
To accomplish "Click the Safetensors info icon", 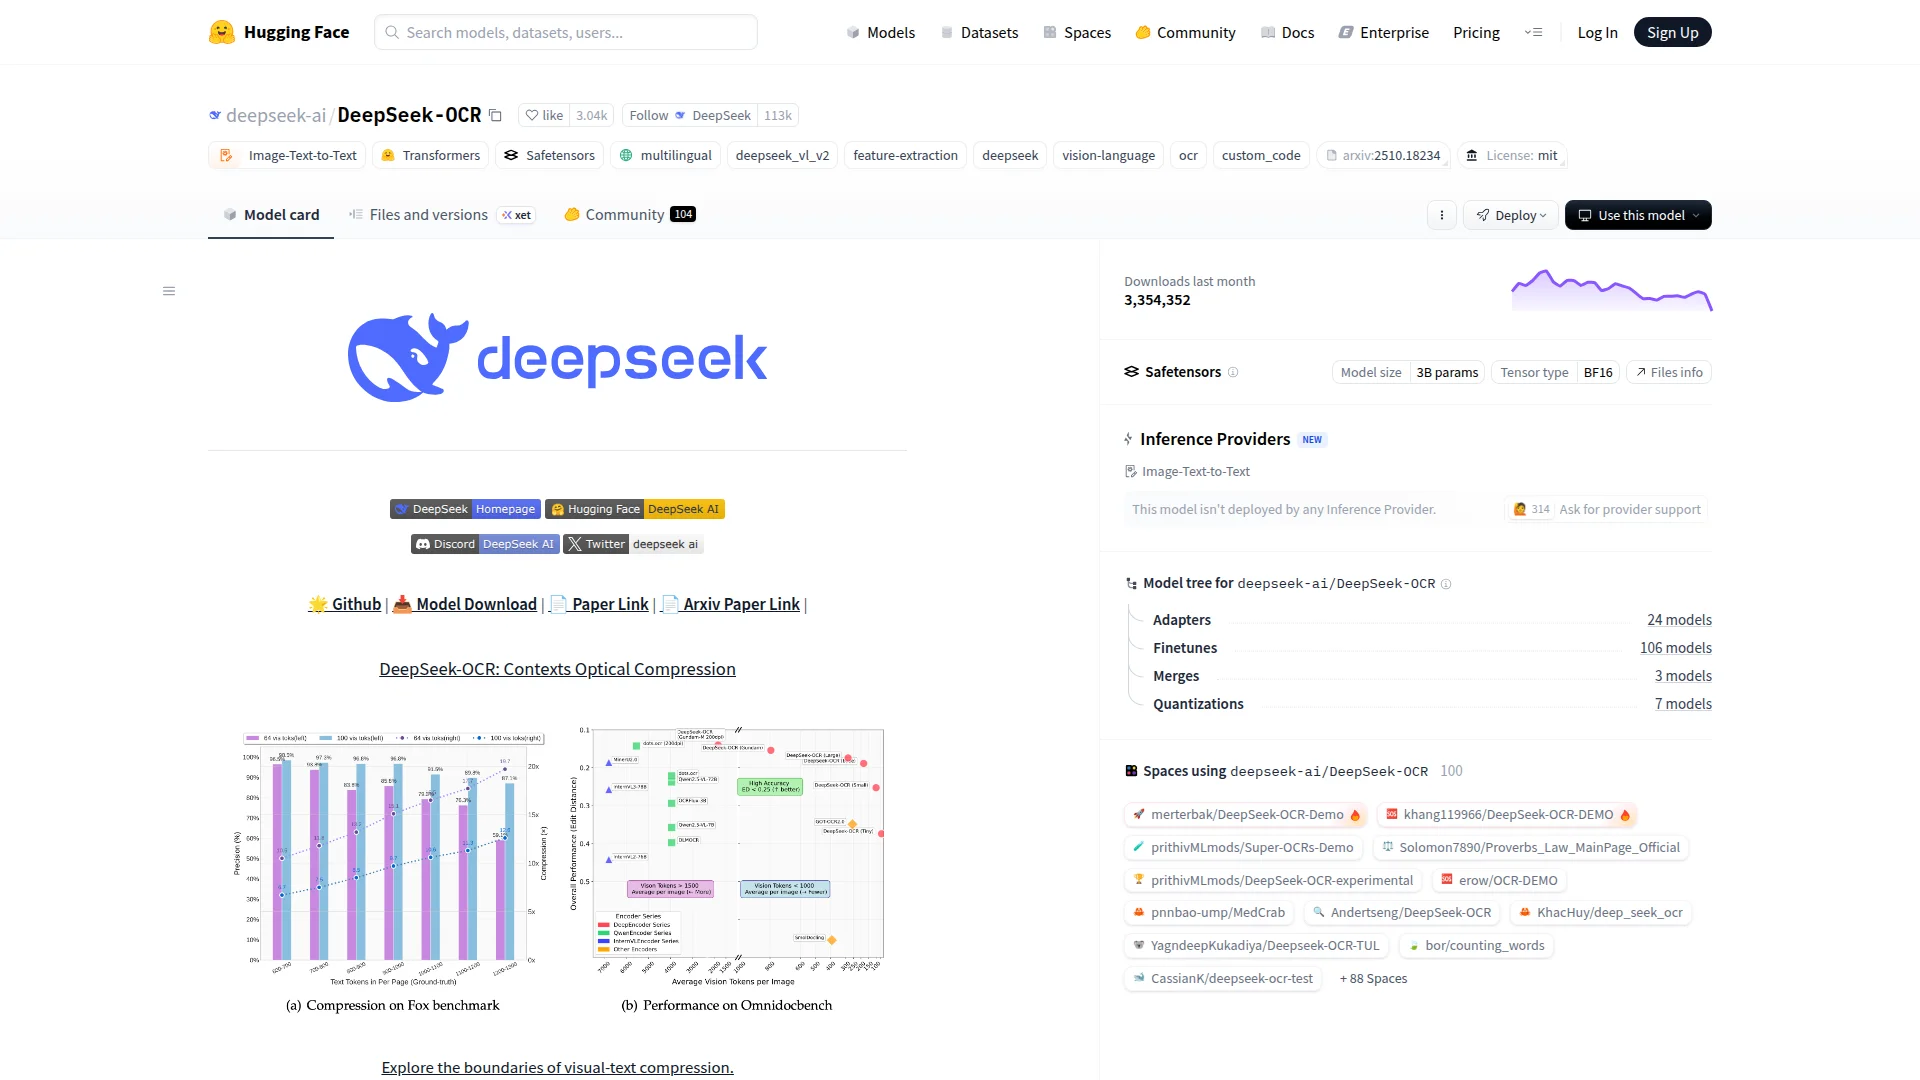I will [x=1234, y=372].
